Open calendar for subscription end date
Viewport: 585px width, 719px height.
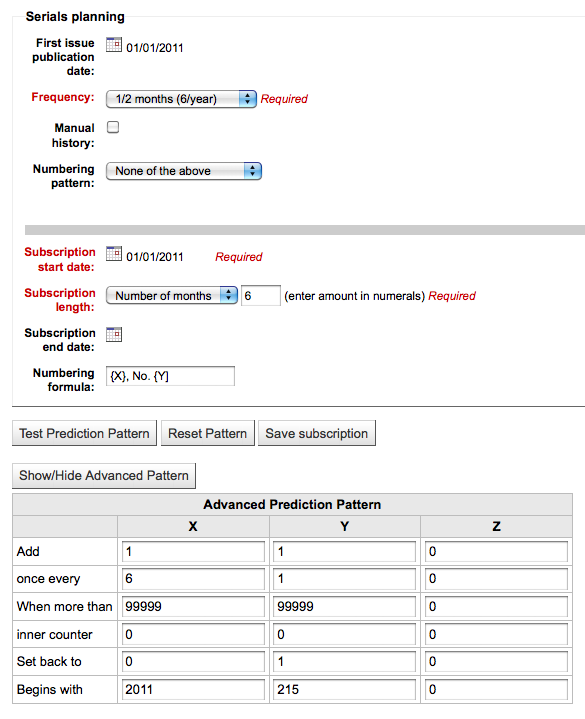pyautogui.click(x=114, y=334)
